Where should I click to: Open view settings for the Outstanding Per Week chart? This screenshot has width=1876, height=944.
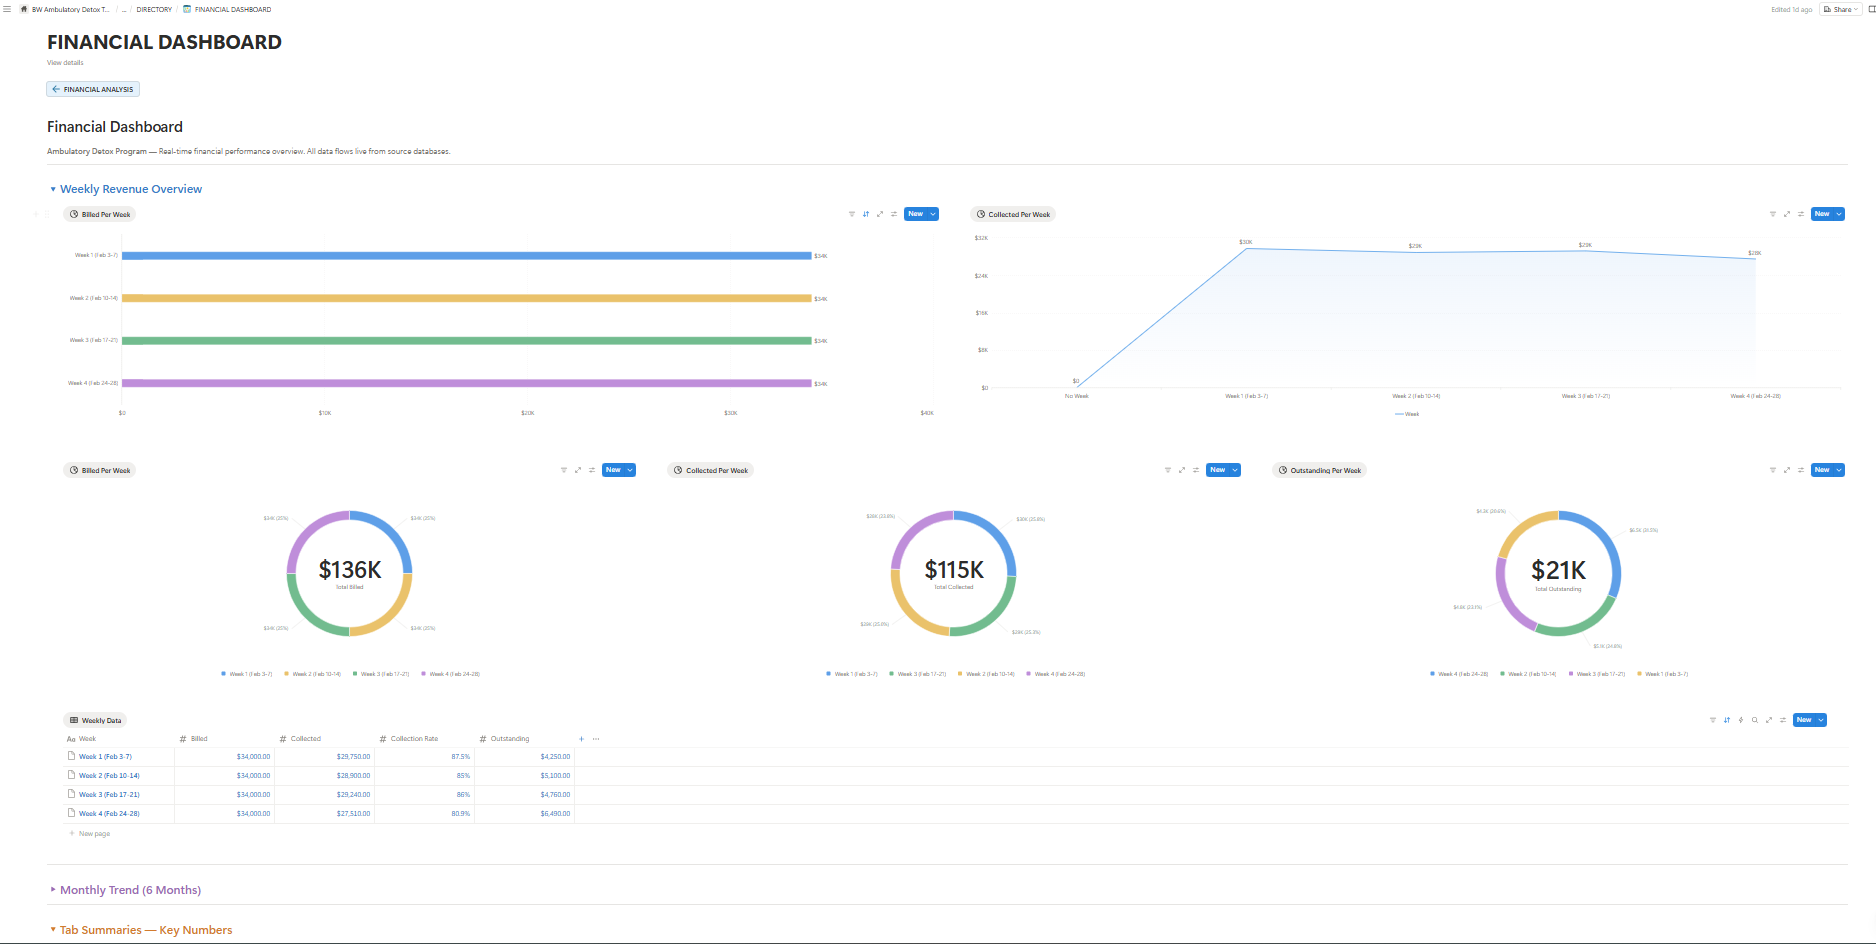1800,470
